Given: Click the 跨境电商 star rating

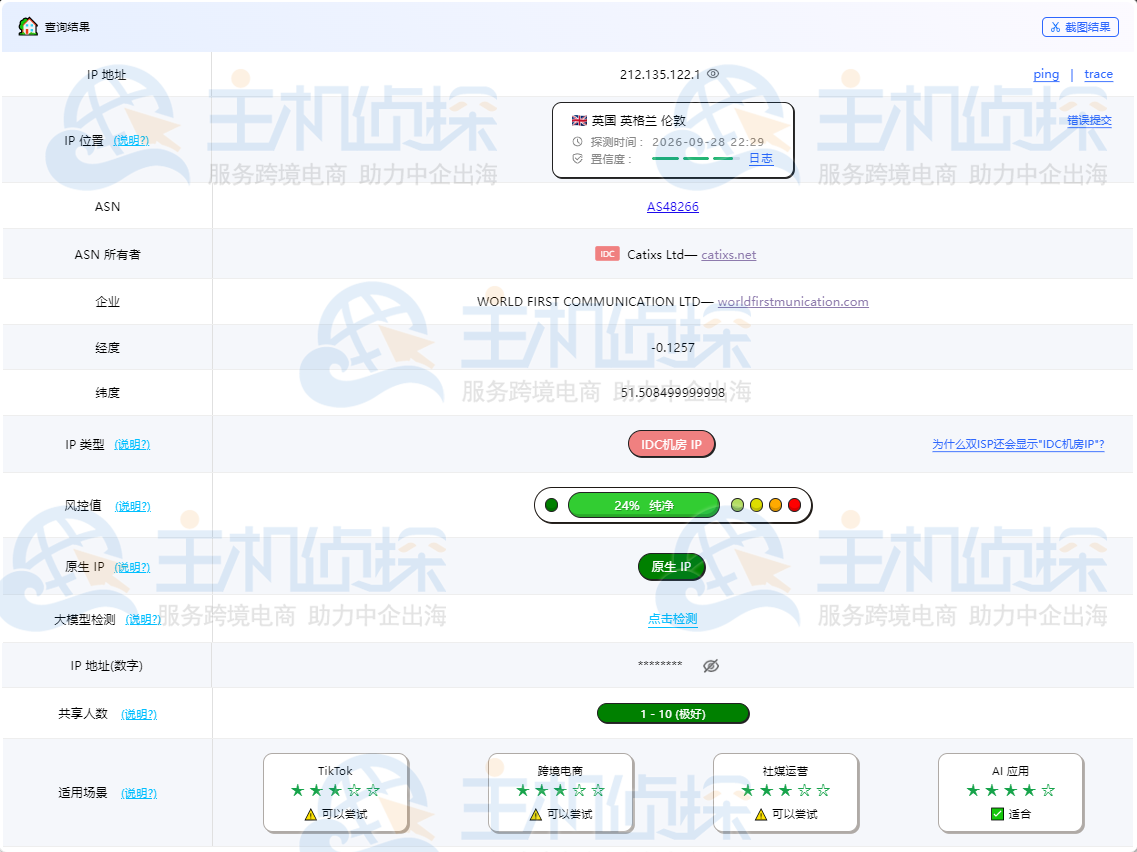Looking at the screenshot, I should pos(560,790).
